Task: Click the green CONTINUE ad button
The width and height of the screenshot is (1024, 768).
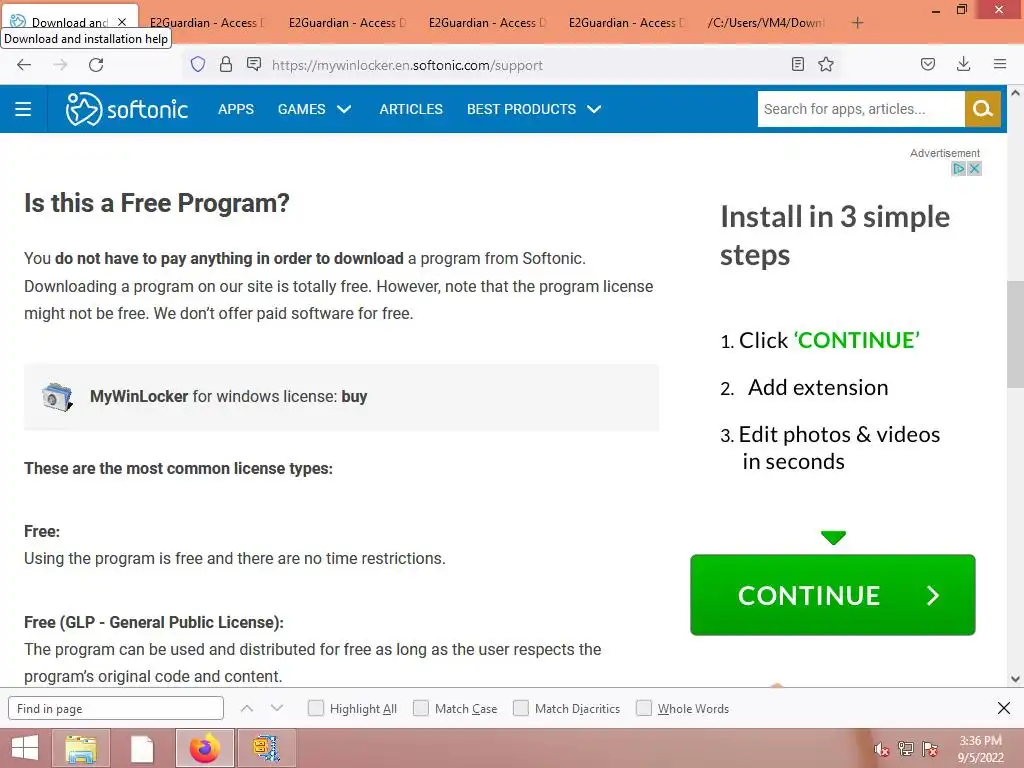Action: (x=833, y=595)
